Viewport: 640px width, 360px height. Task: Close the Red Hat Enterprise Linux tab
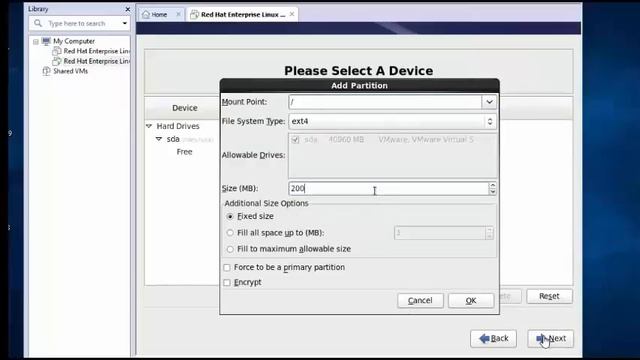point(292,14)
